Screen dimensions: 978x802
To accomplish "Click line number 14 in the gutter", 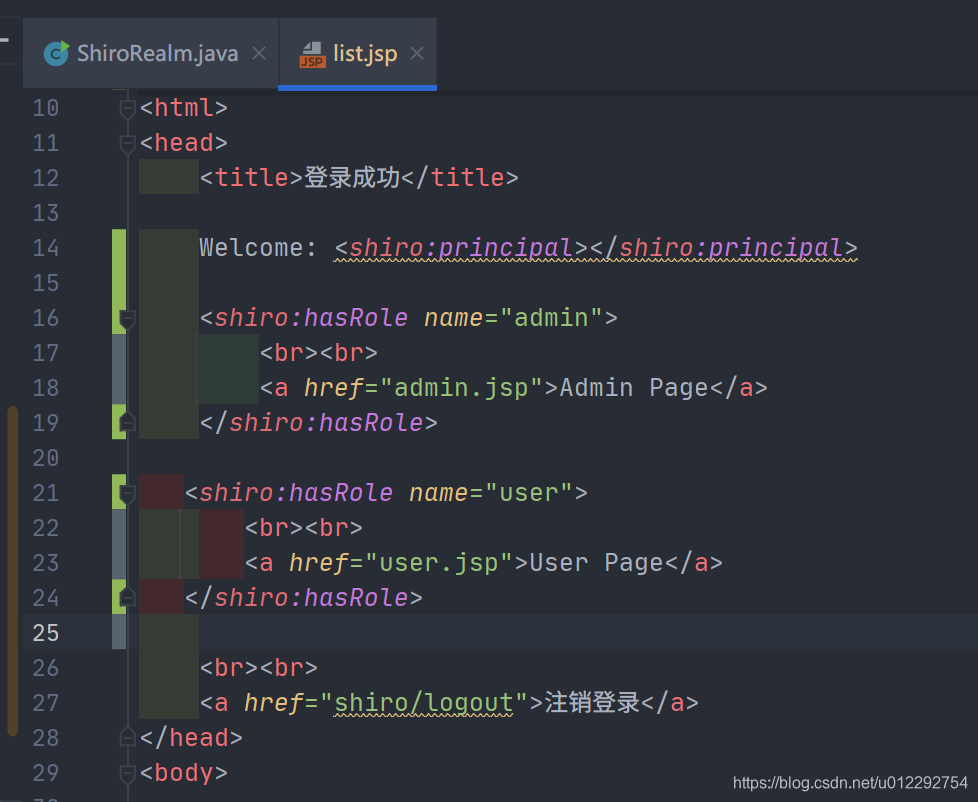I will [x=46, y=248].
